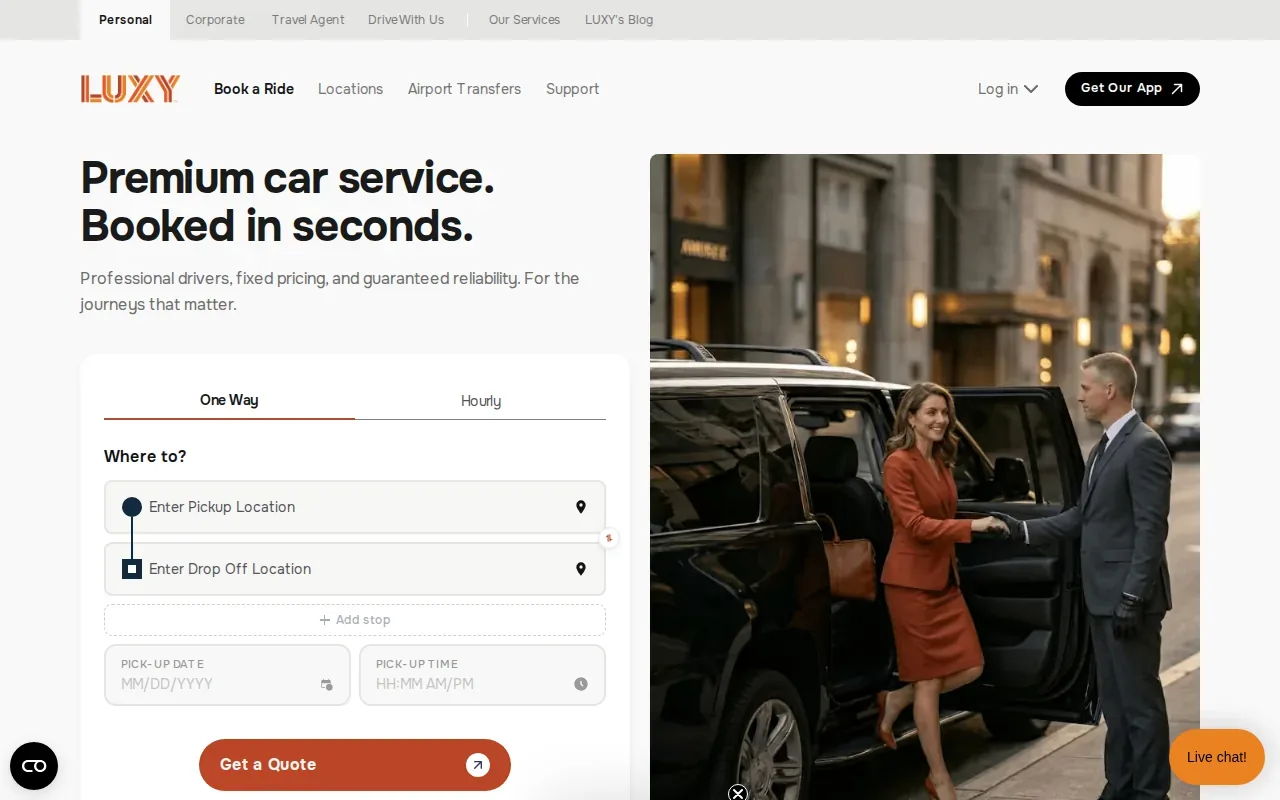The width and height of the screenshot is (1280, 800).
Task: Focus the Enter Pickup Location field
Action: 355,507
